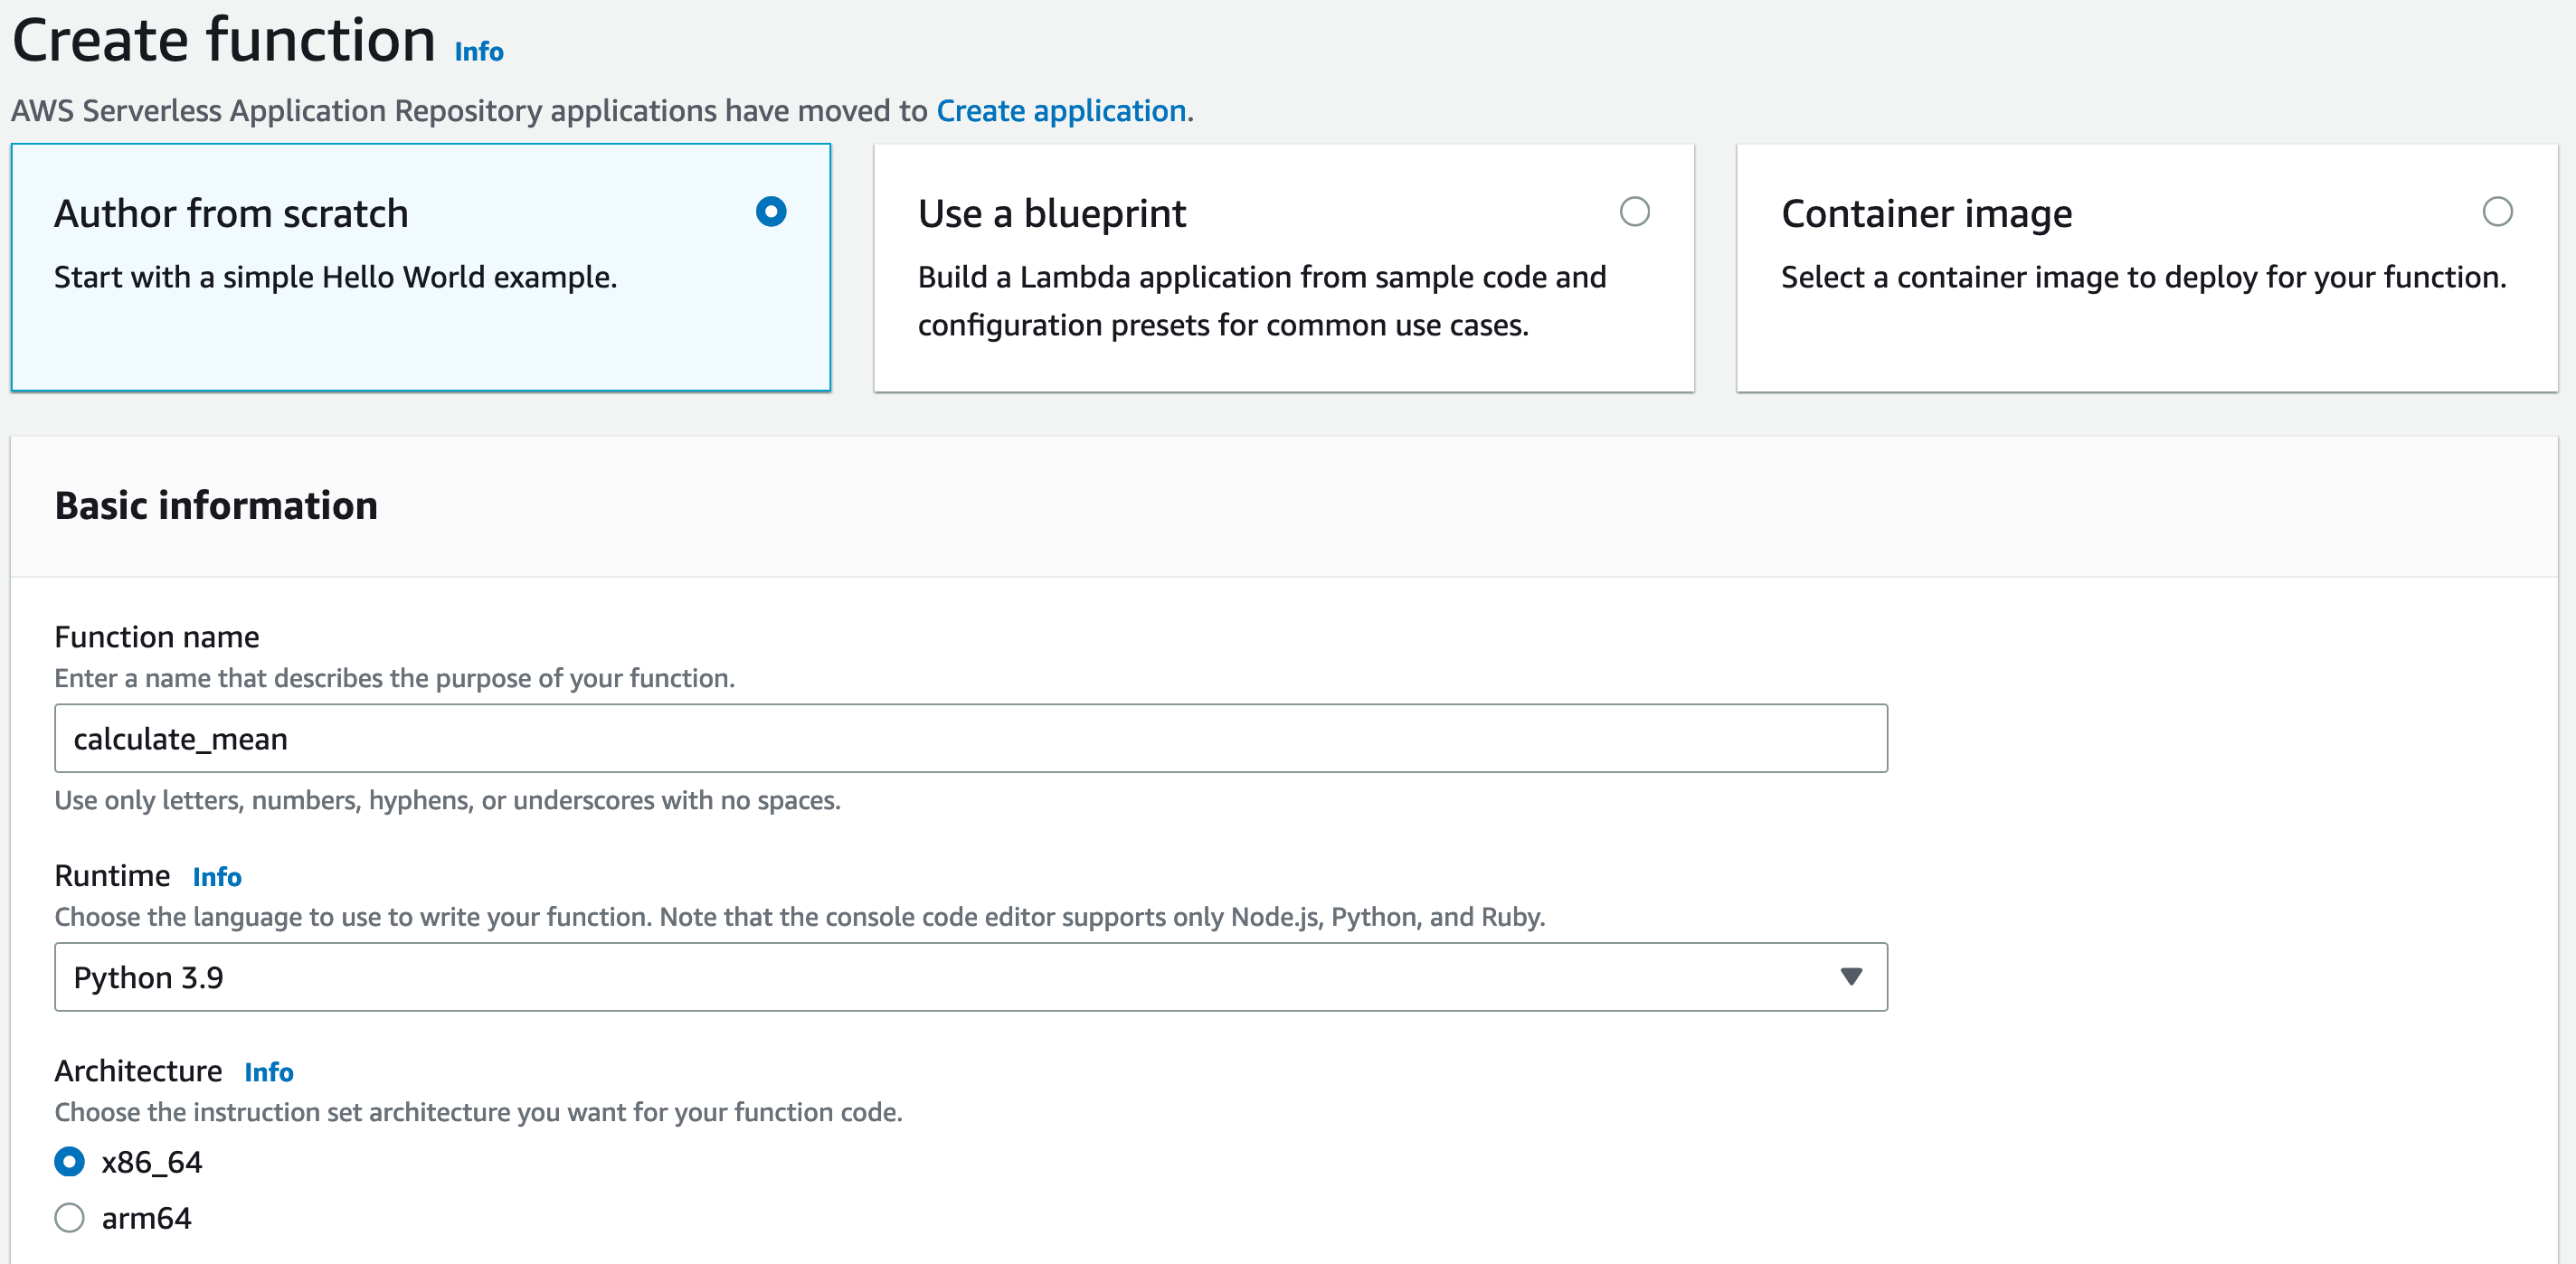The width and height of the screenshot is (2576, 1264).
Task: Select the Use a blueprint radio button
Action: pyautogui.click(x=1634, y=212)
